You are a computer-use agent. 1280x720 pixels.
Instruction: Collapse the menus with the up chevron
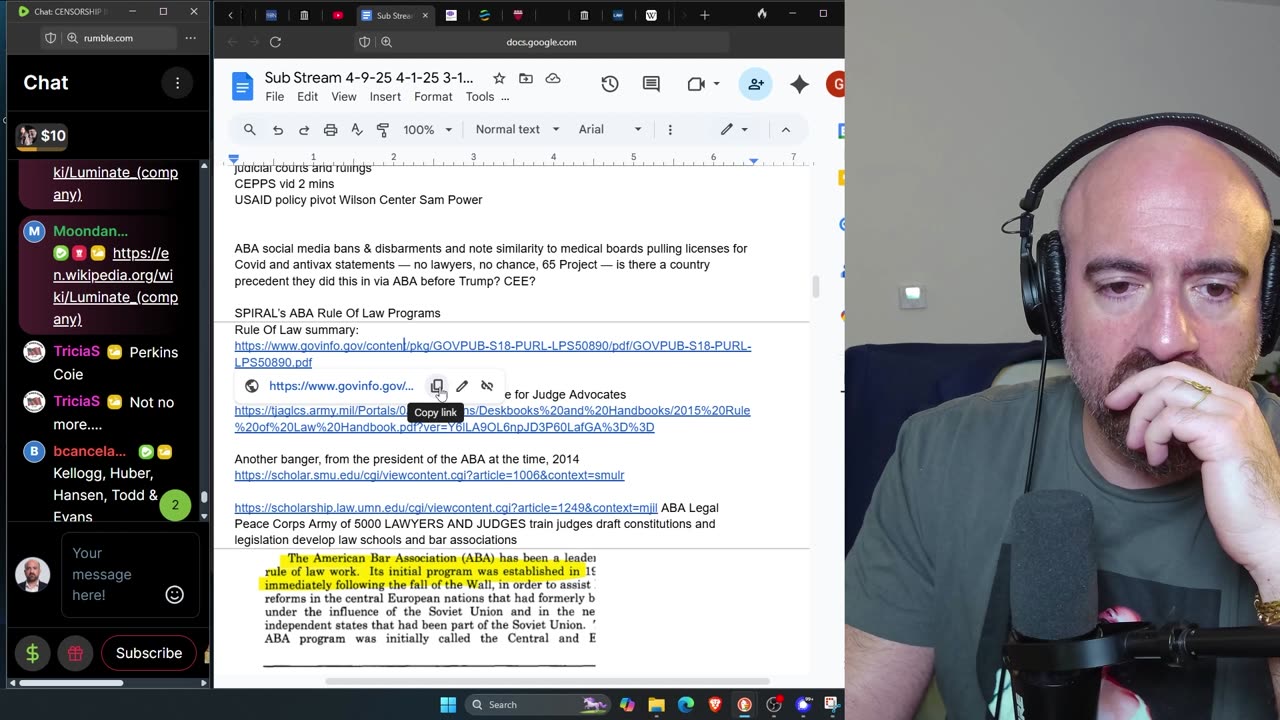tap(785, 129)
